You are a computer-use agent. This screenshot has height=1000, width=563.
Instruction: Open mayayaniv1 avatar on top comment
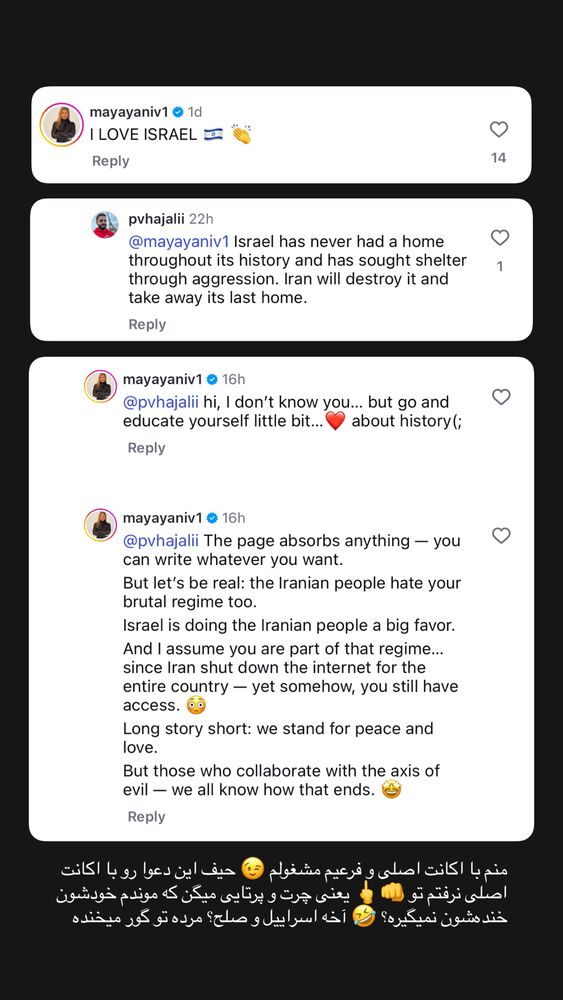point(62,124)
